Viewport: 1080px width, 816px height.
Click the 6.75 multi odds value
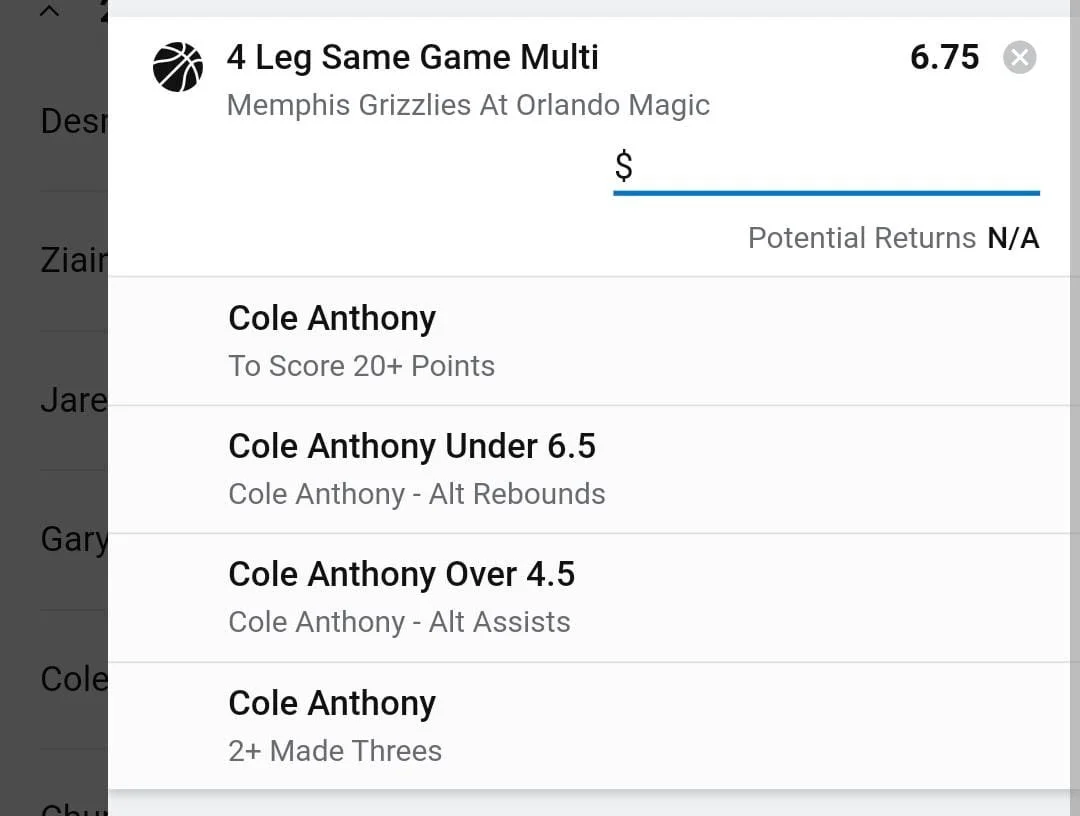coord(944,57)
